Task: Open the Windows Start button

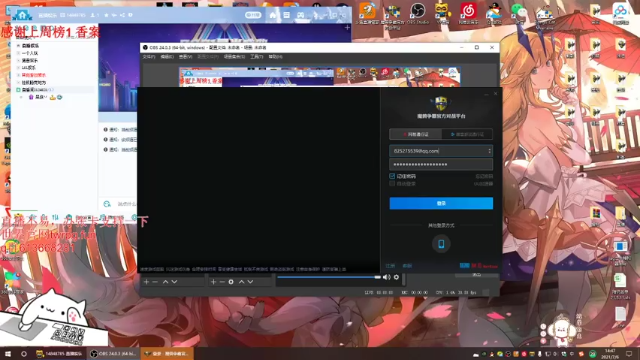Action: pyautogui.click(x=8, y=353)
